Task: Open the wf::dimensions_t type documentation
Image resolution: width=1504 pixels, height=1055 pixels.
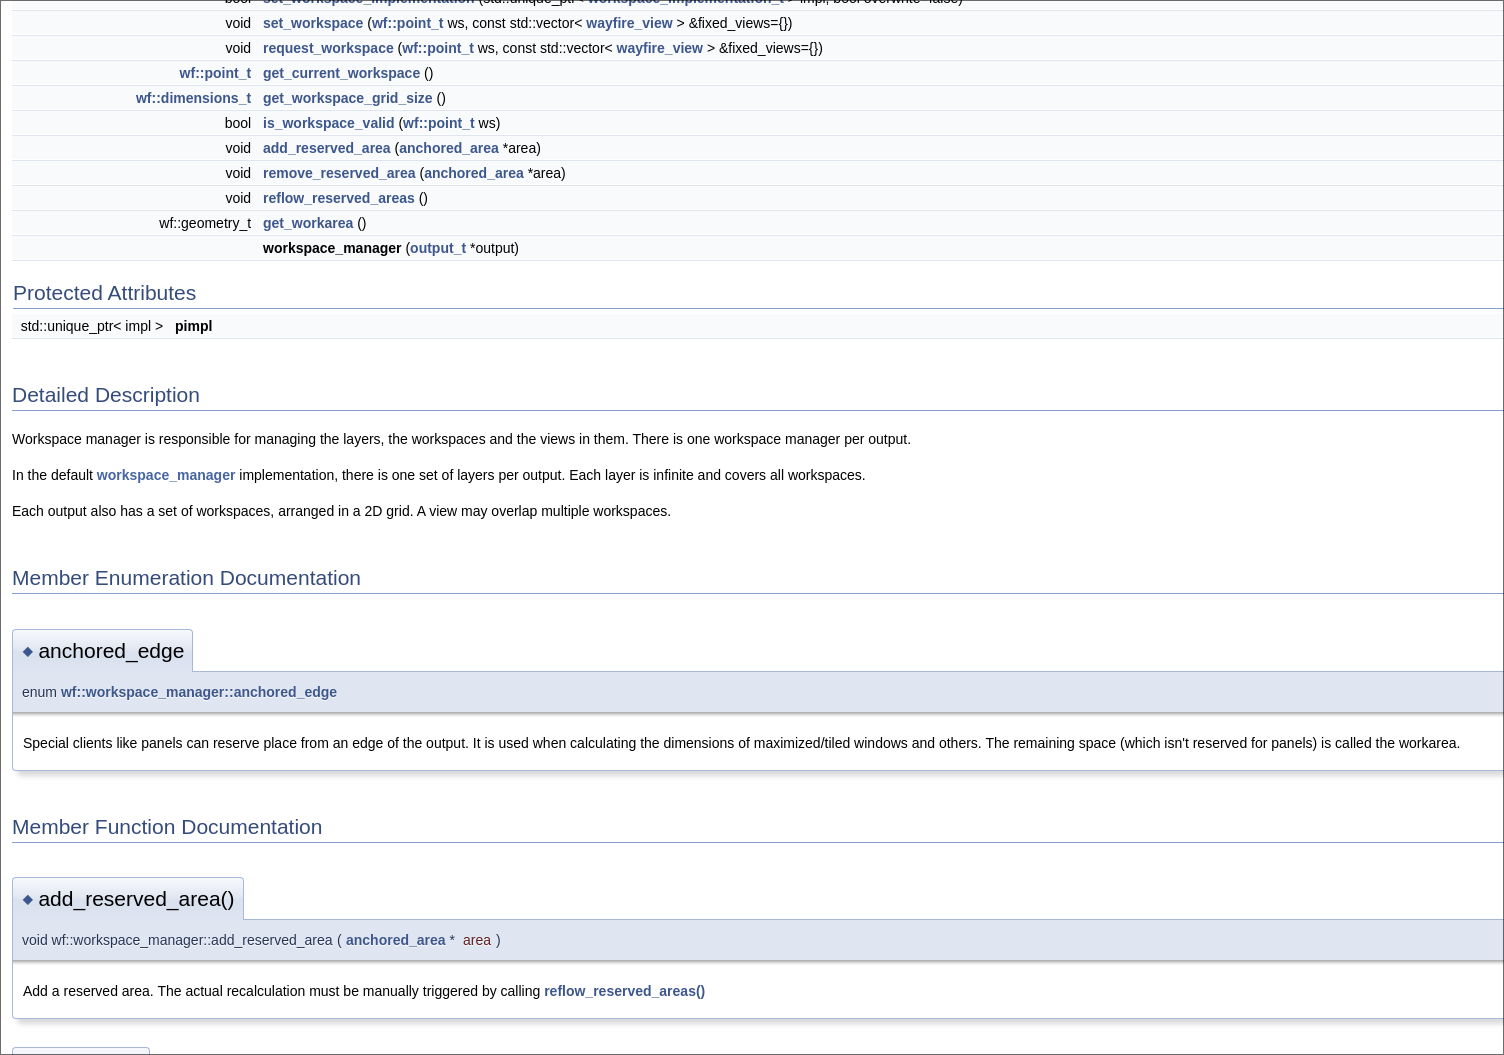Action: (193, 98)
